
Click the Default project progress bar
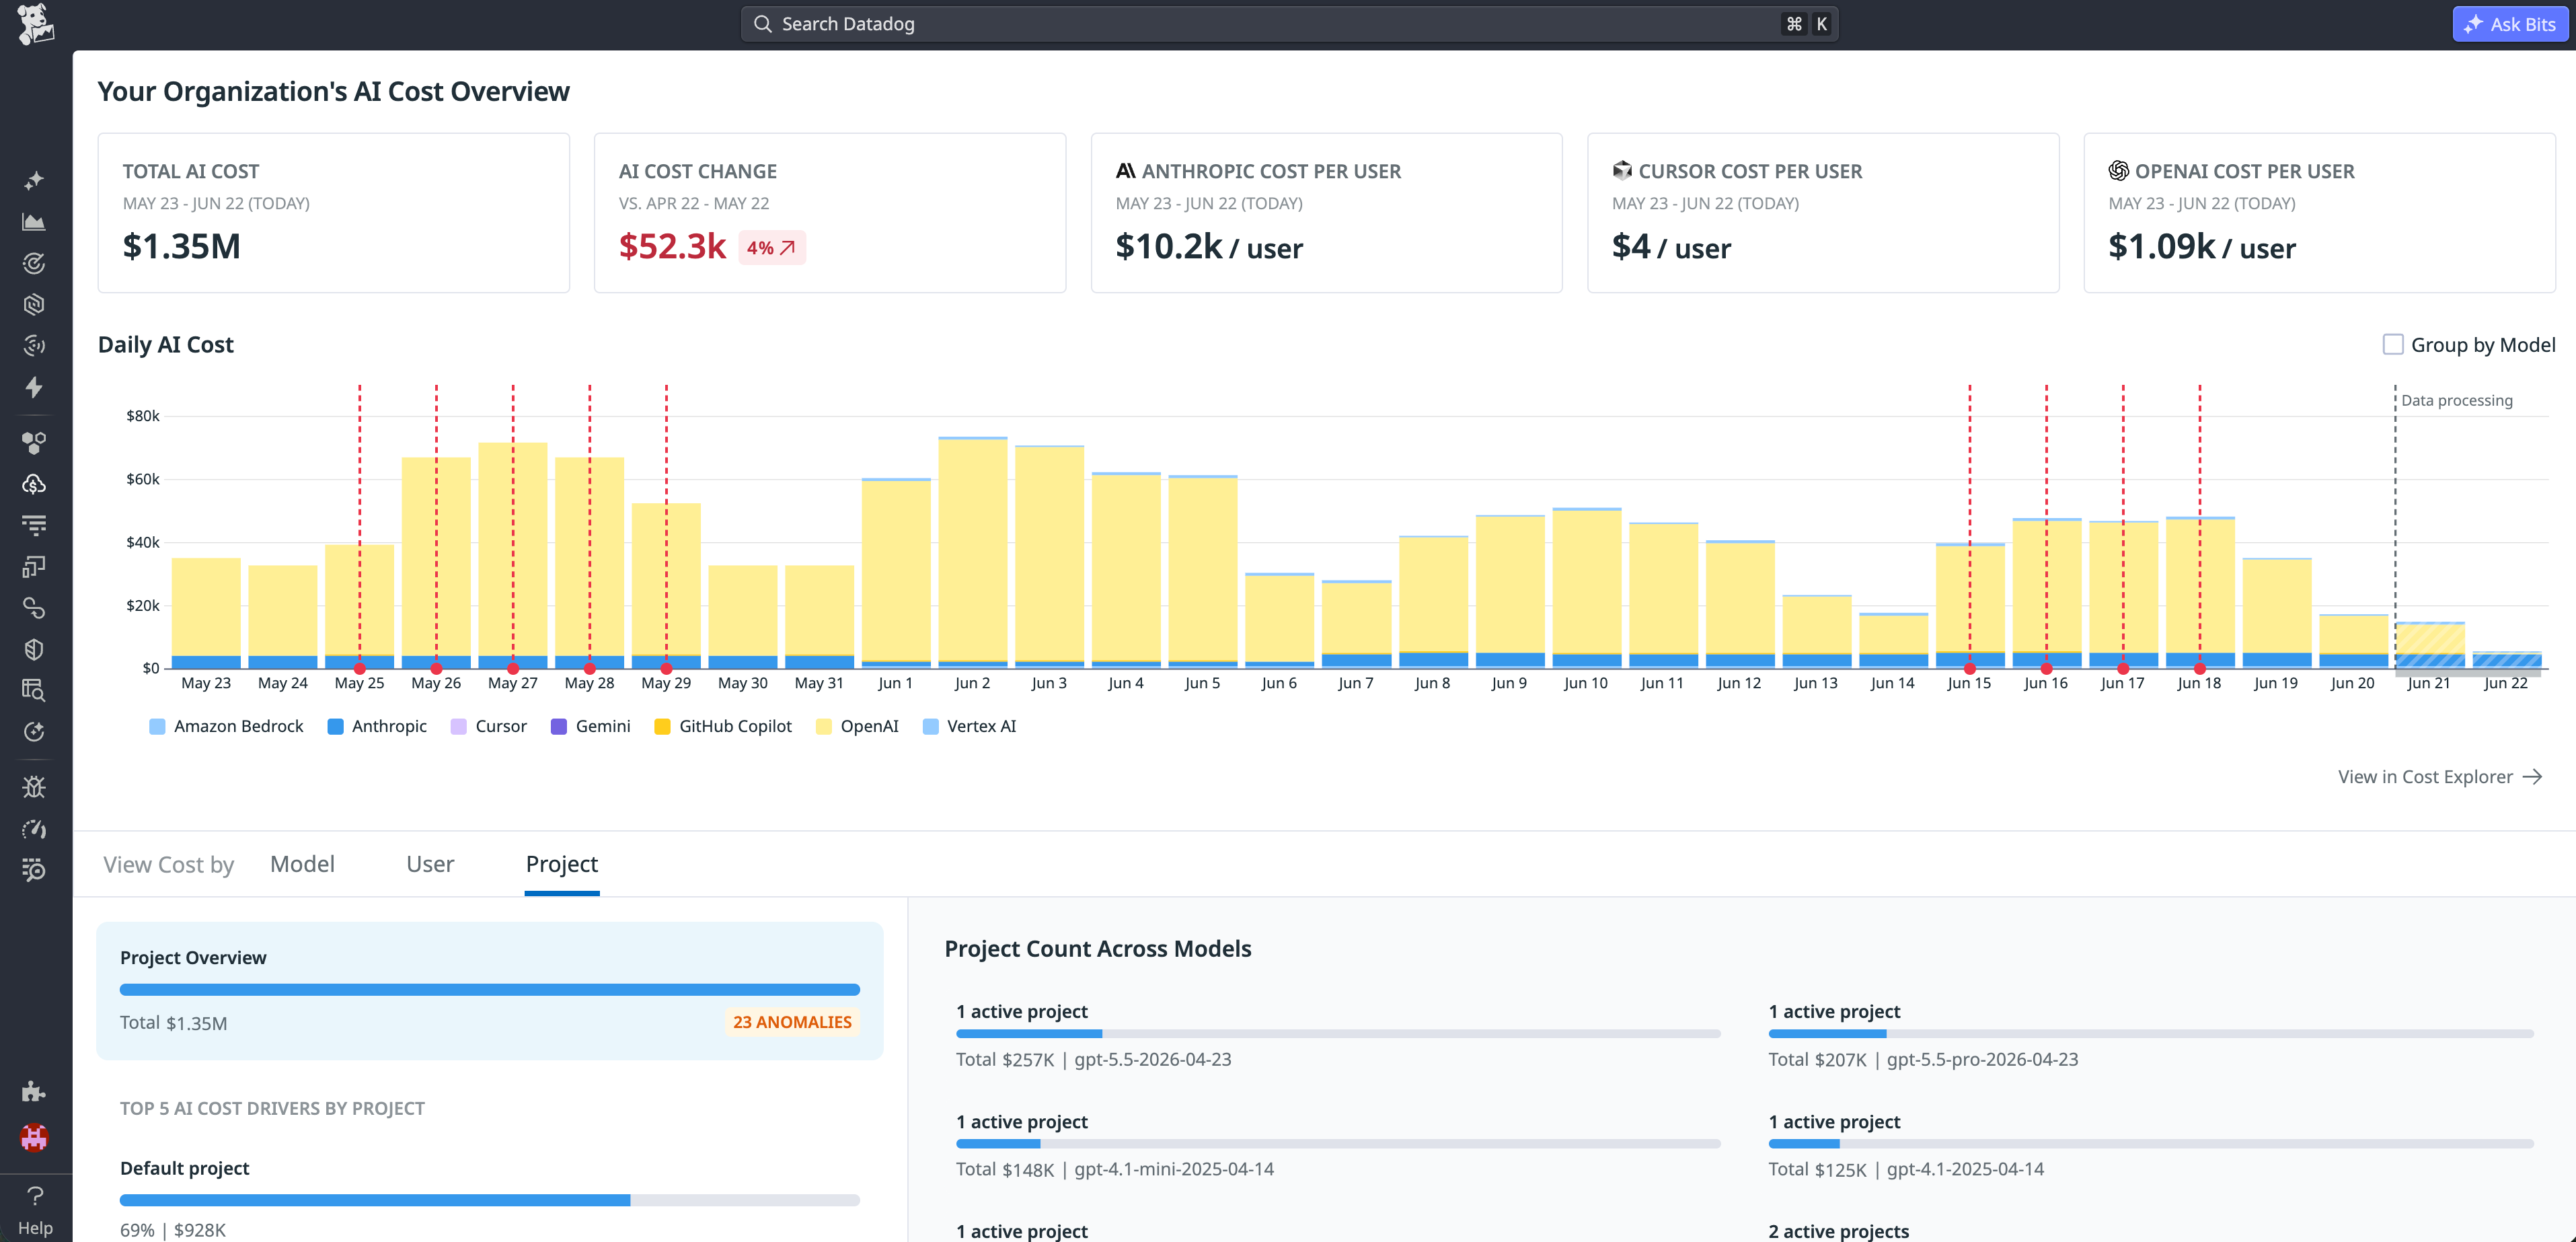(490, 1200)
